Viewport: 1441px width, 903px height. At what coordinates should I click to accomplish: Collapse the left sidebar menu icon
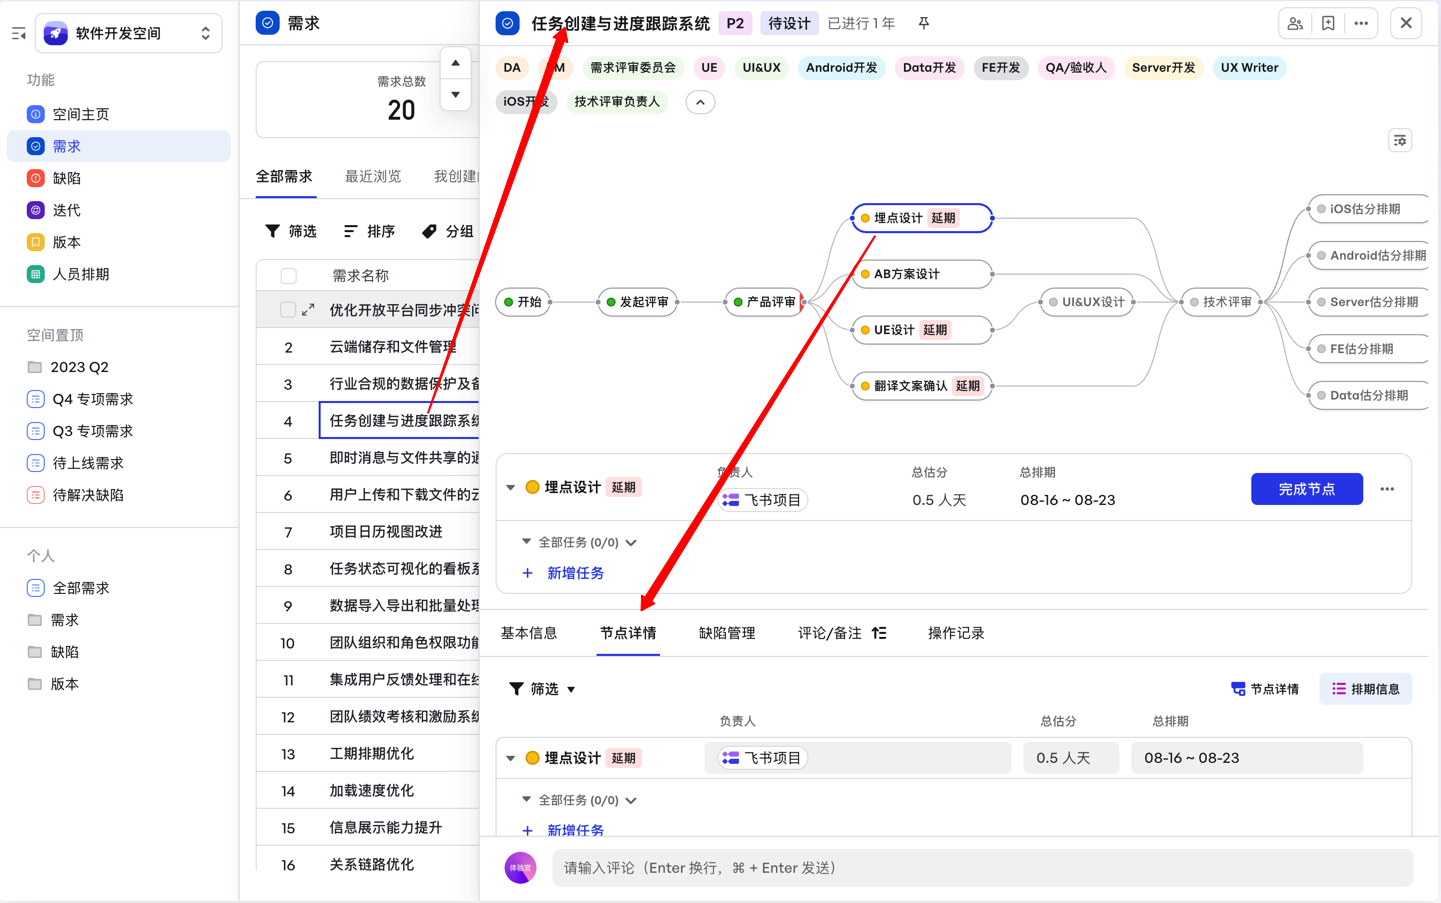coord(18,34)
